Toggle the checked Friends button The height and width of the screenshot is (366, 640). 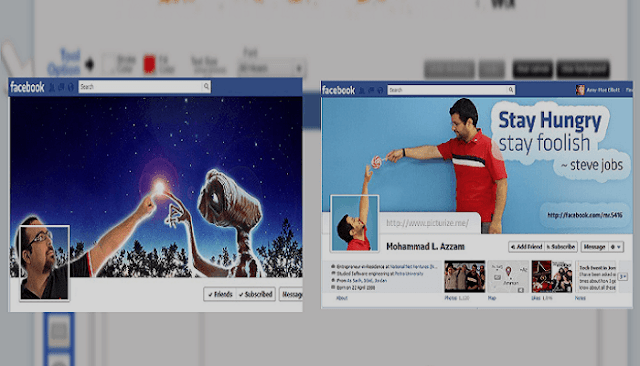[220, 294]
